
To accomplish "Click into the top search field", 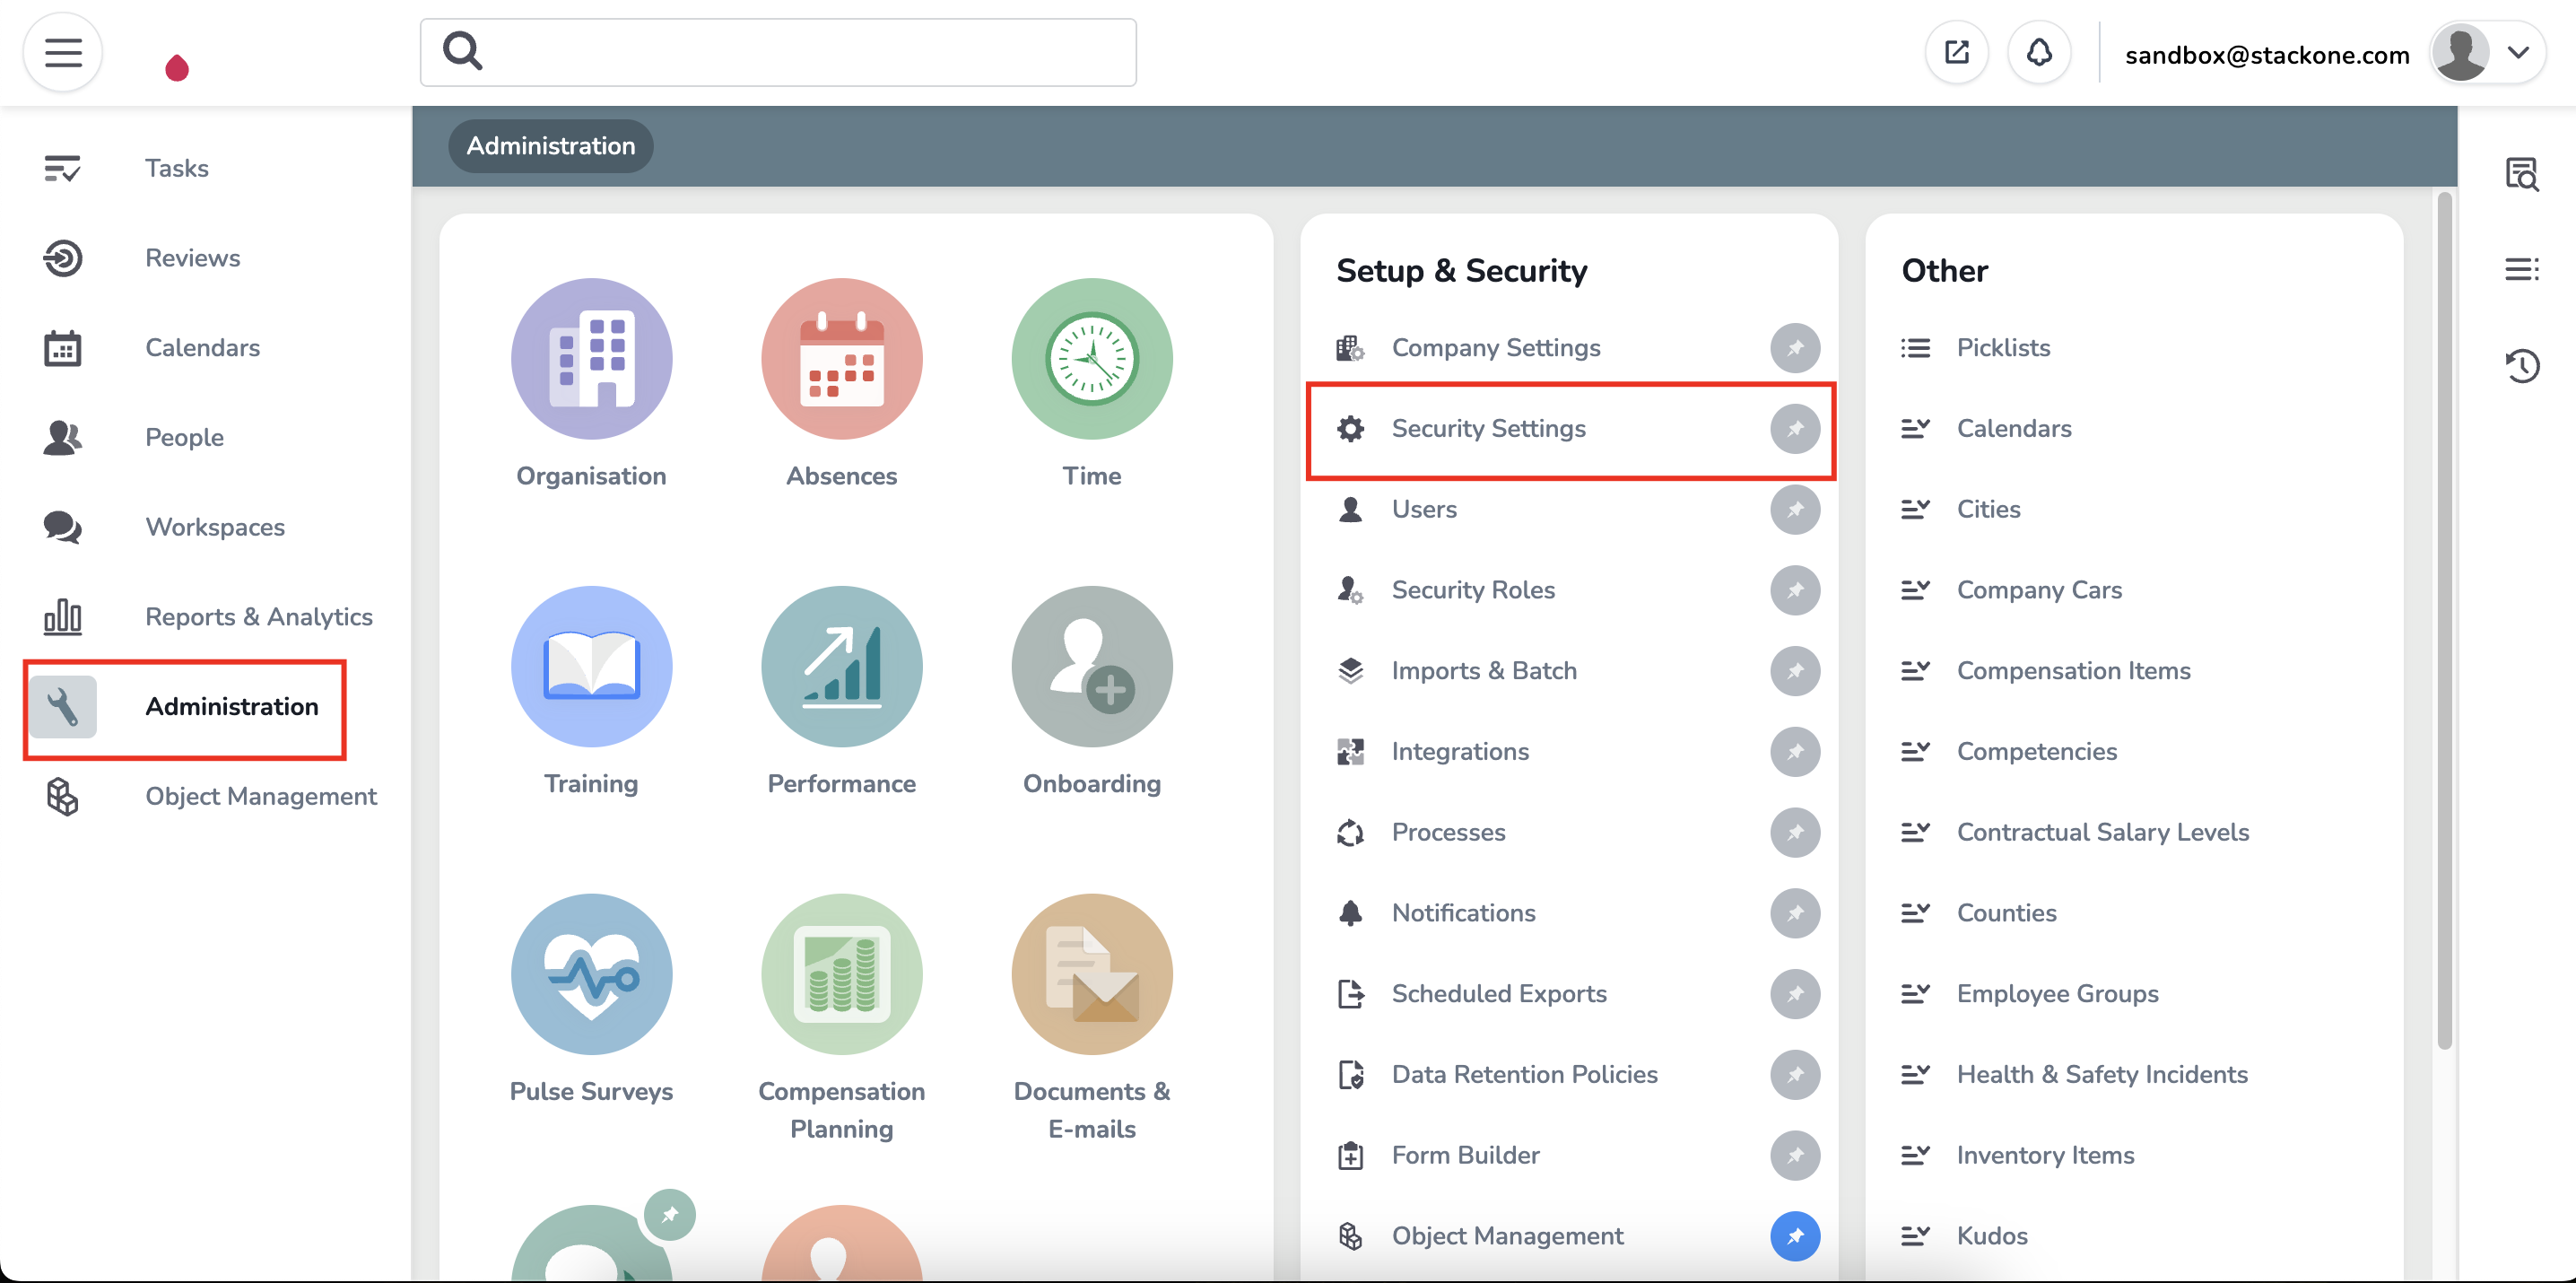I will (x=800, y=53).
